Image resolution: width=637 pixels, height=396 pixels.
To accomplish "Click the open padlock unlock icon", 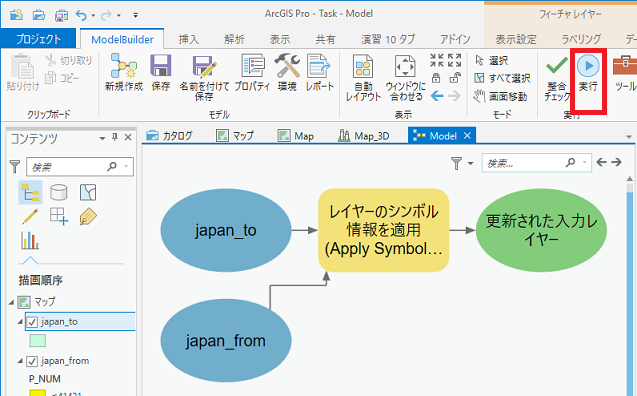I will point(455,77).
